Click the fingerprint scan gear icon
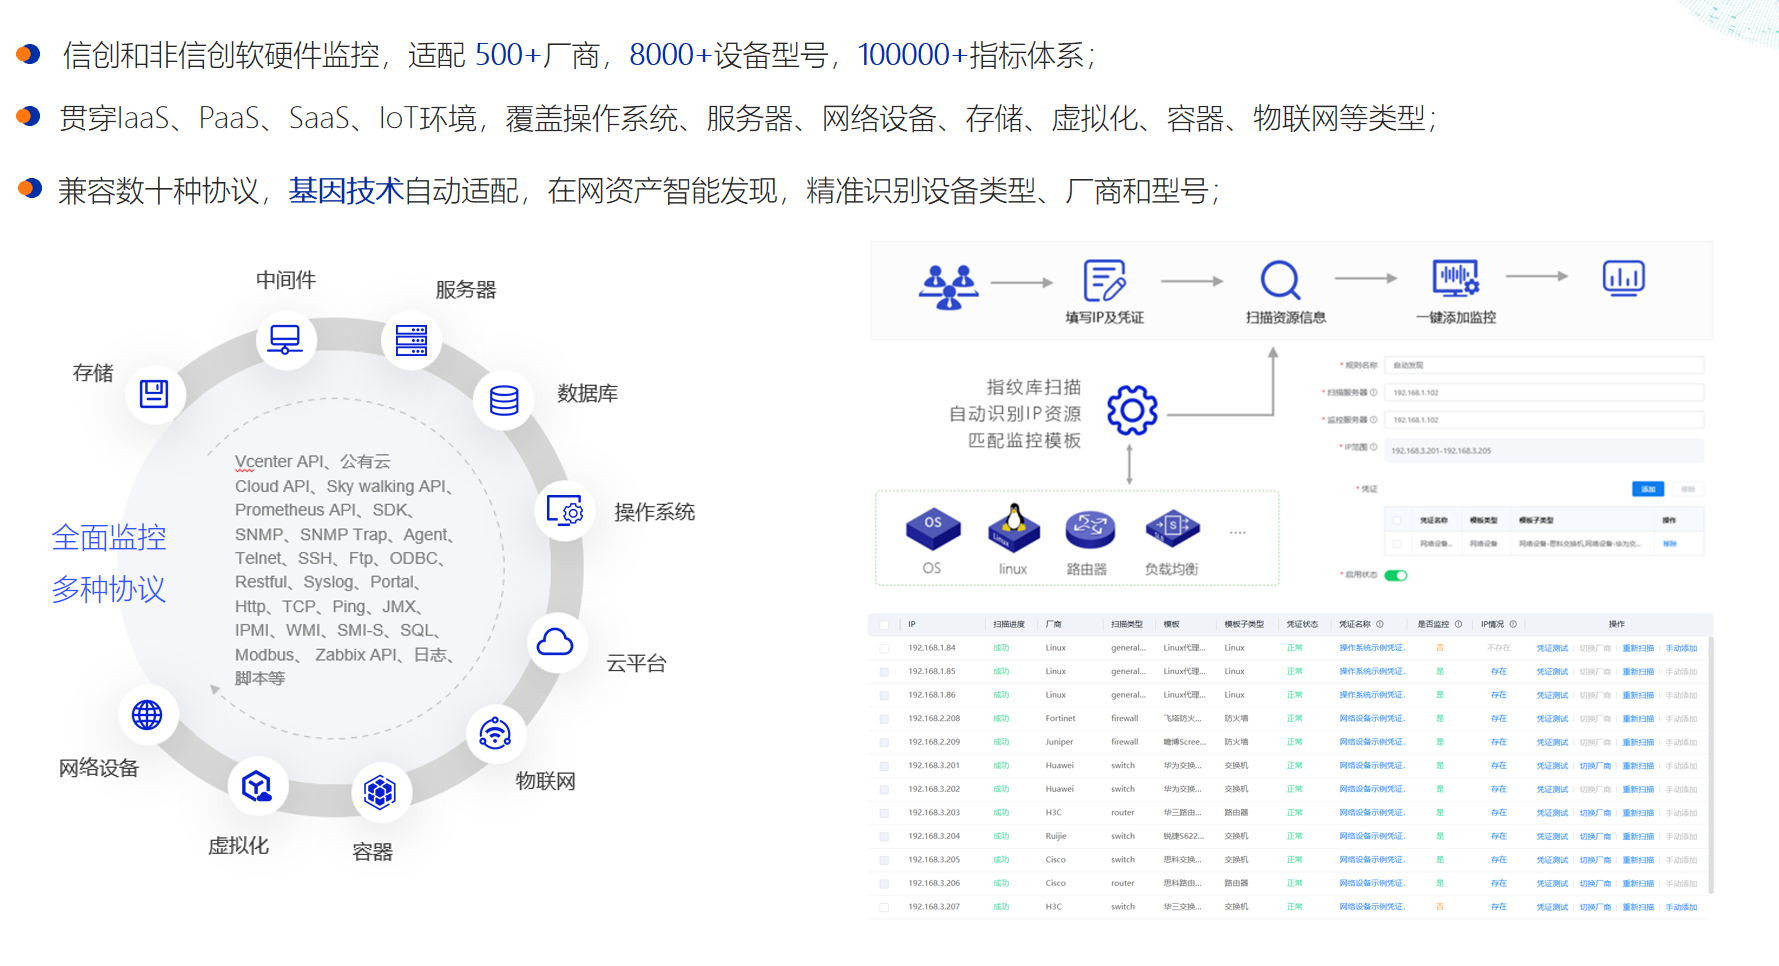Screen dimensions: 1779x966 tap(1132, 410)
